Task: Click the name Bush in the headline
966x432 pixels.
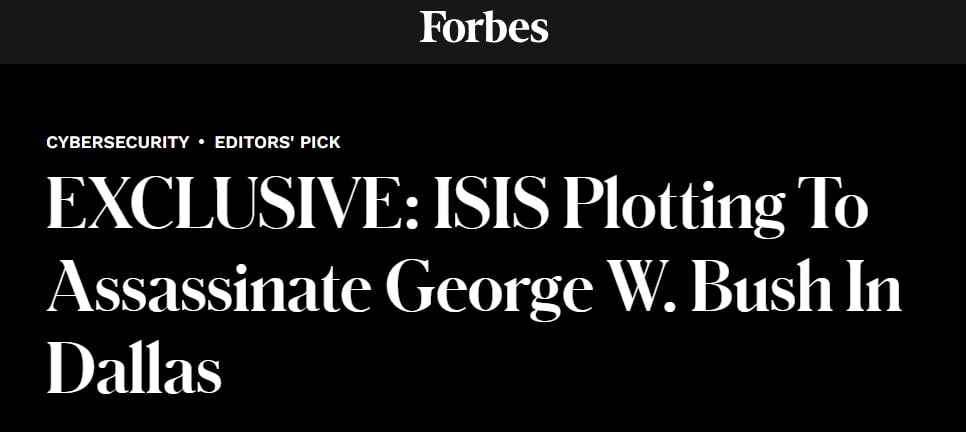Action: pos(763,285)
